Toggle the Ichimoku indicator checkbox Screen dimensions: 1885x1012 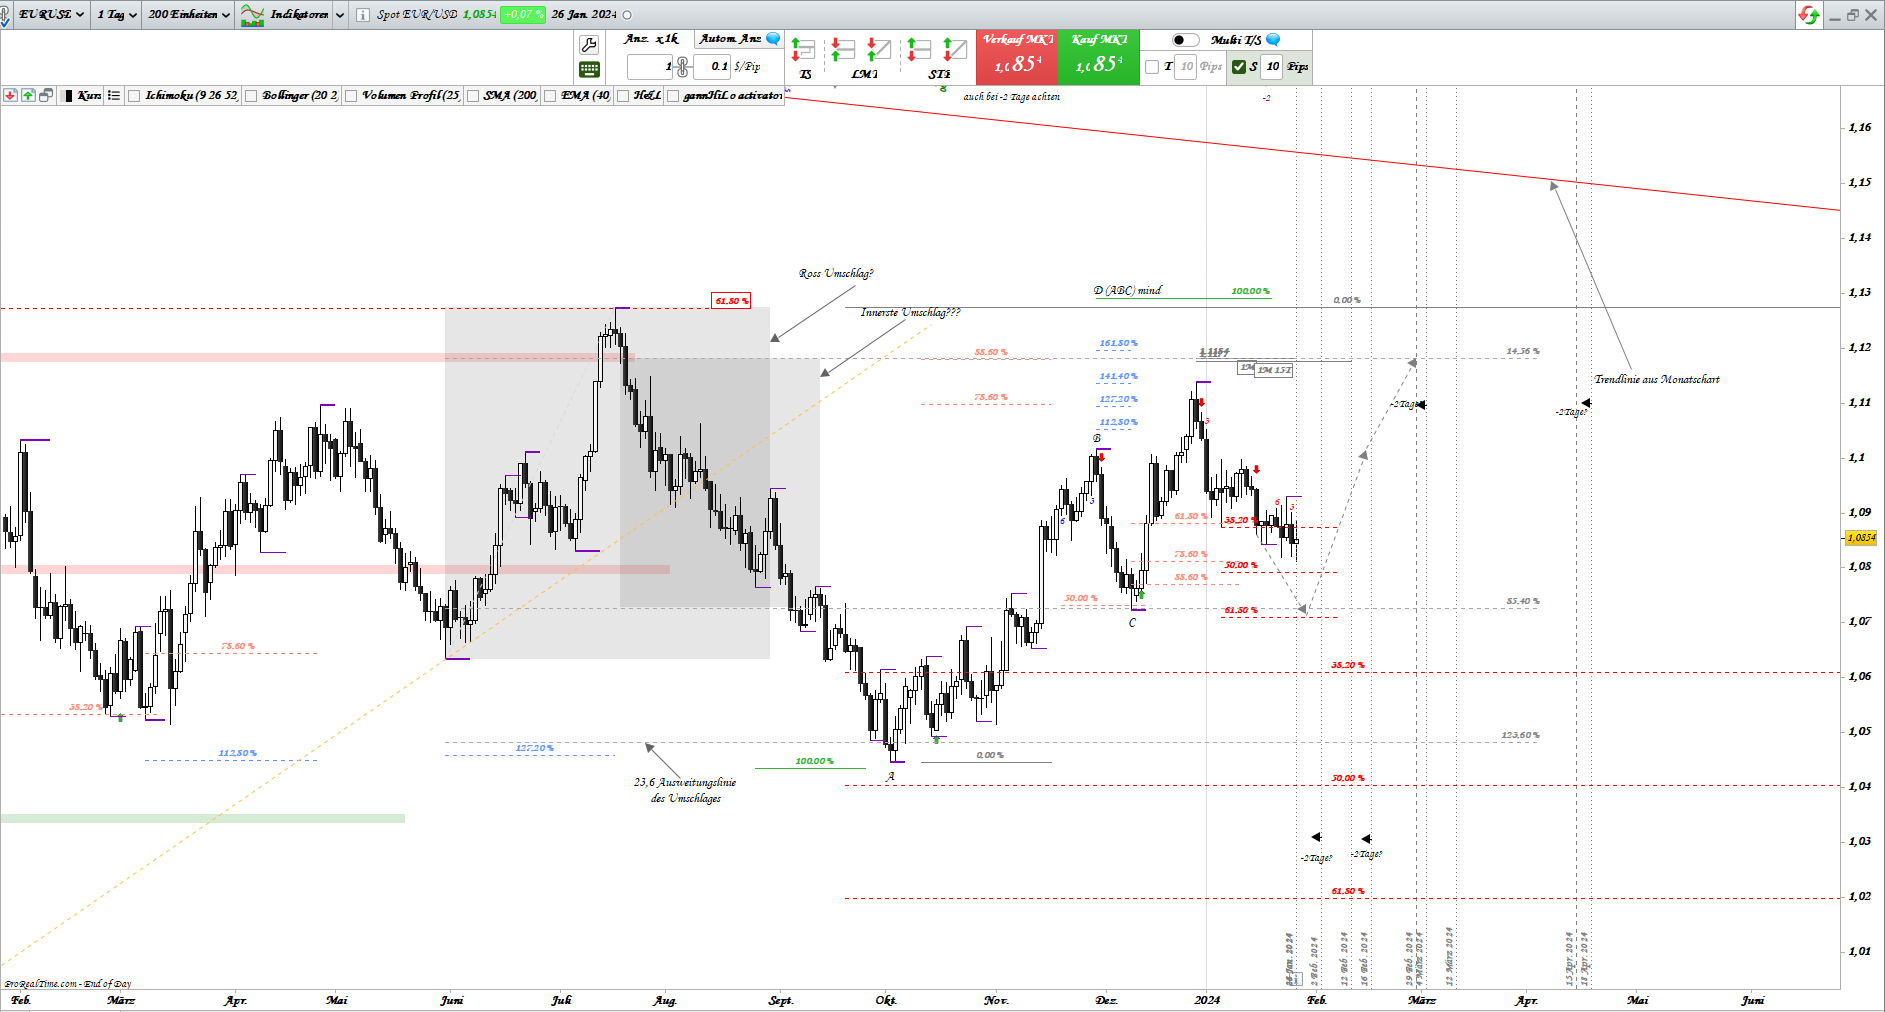134,96
